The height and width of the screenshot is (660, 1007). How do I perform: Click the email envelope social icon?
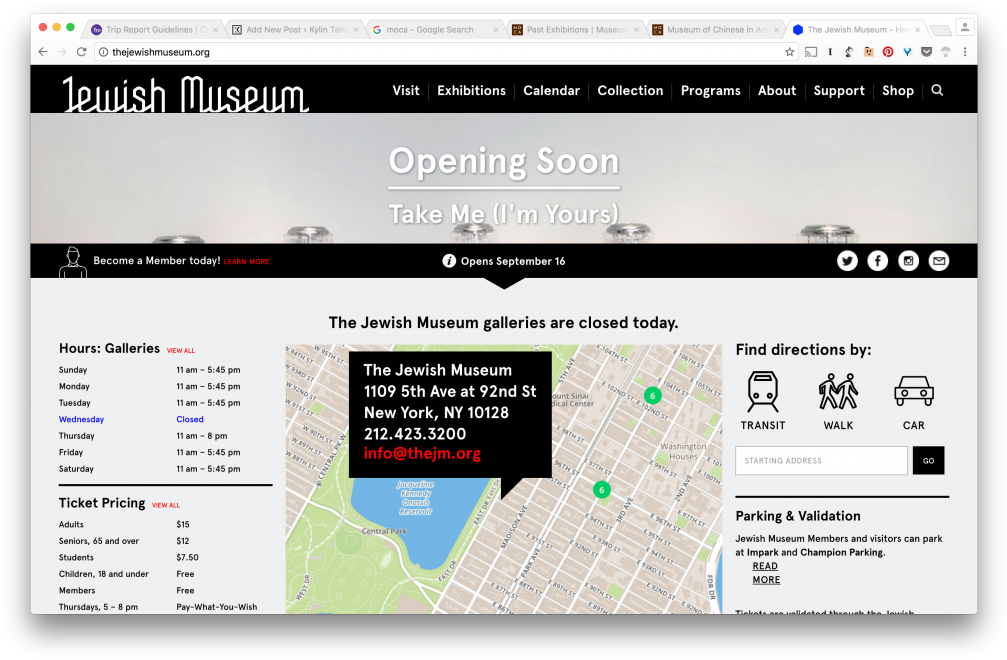coord(939,261)
